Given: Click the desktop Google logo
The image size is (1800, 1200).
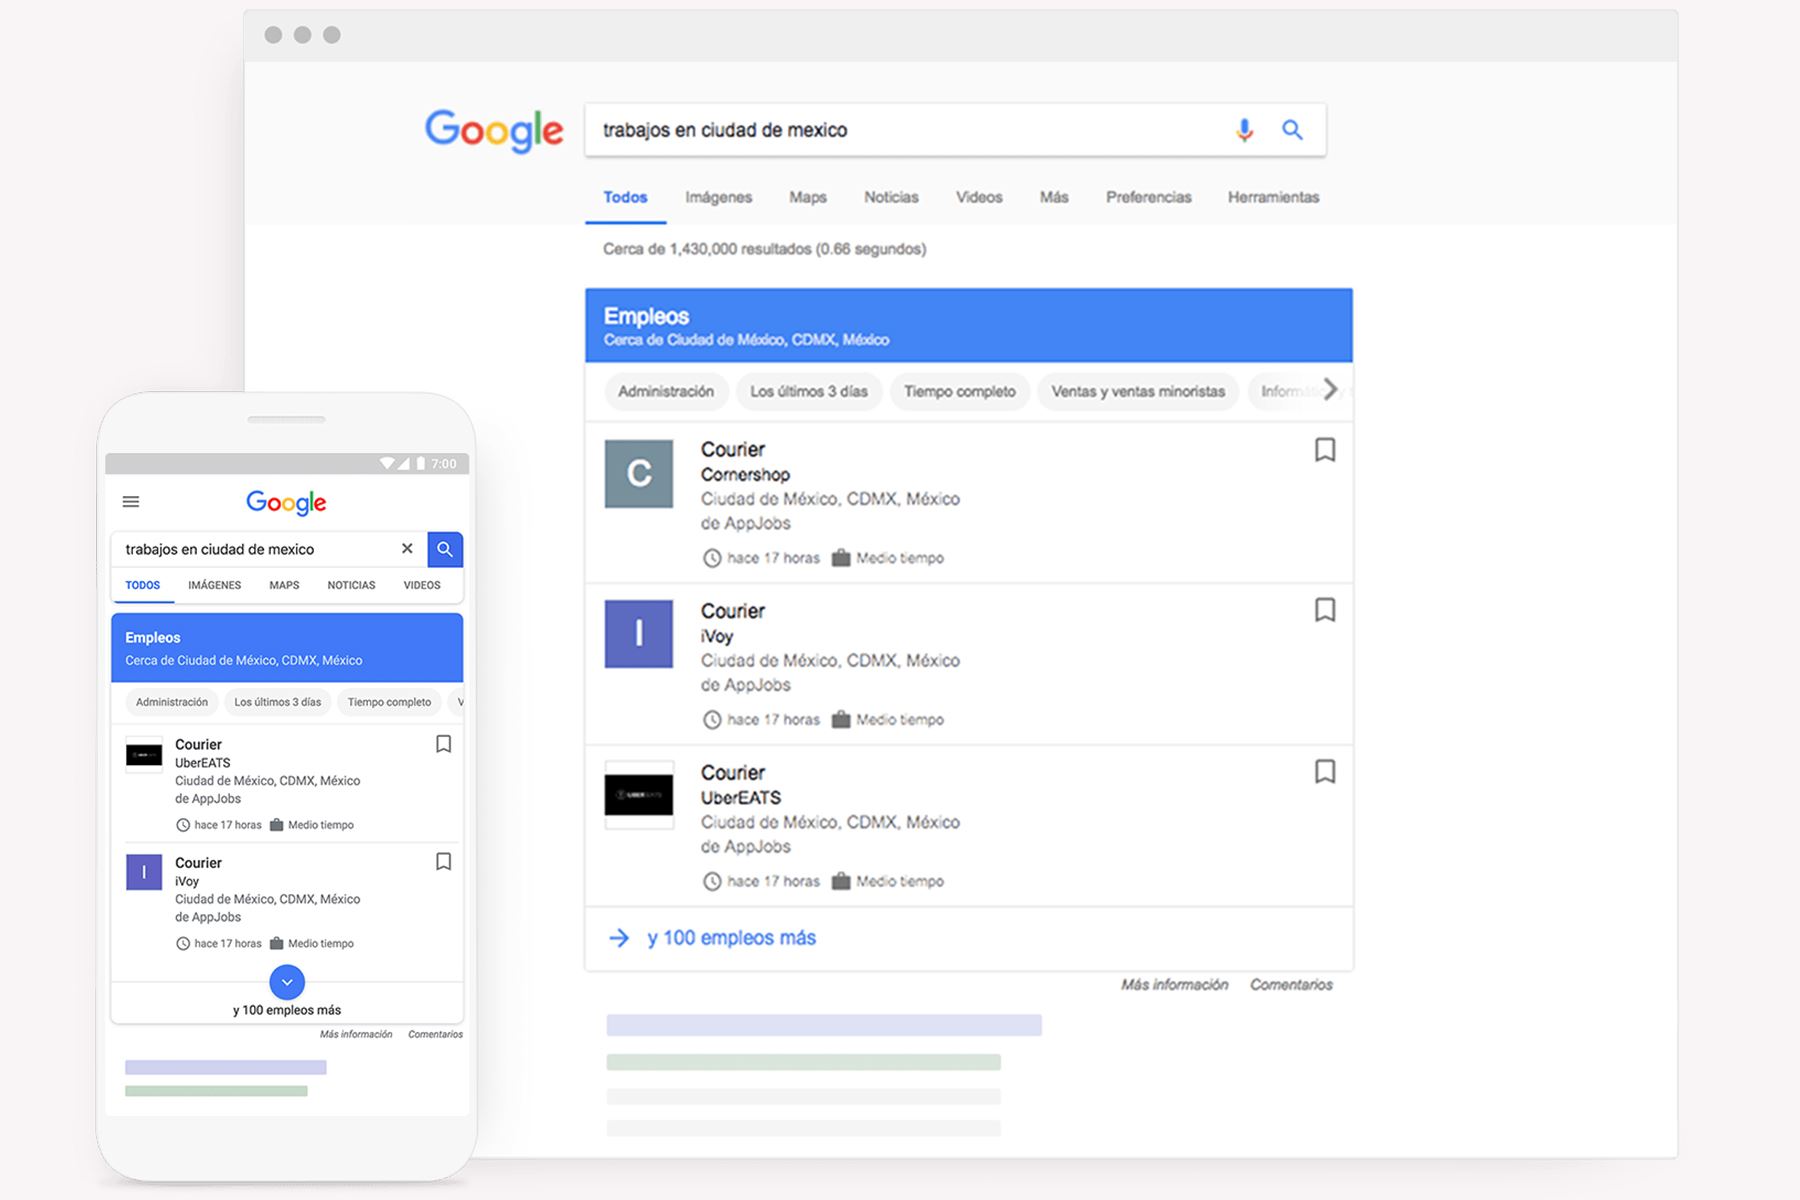Looking at the screenshot, I should pos(494,130).
